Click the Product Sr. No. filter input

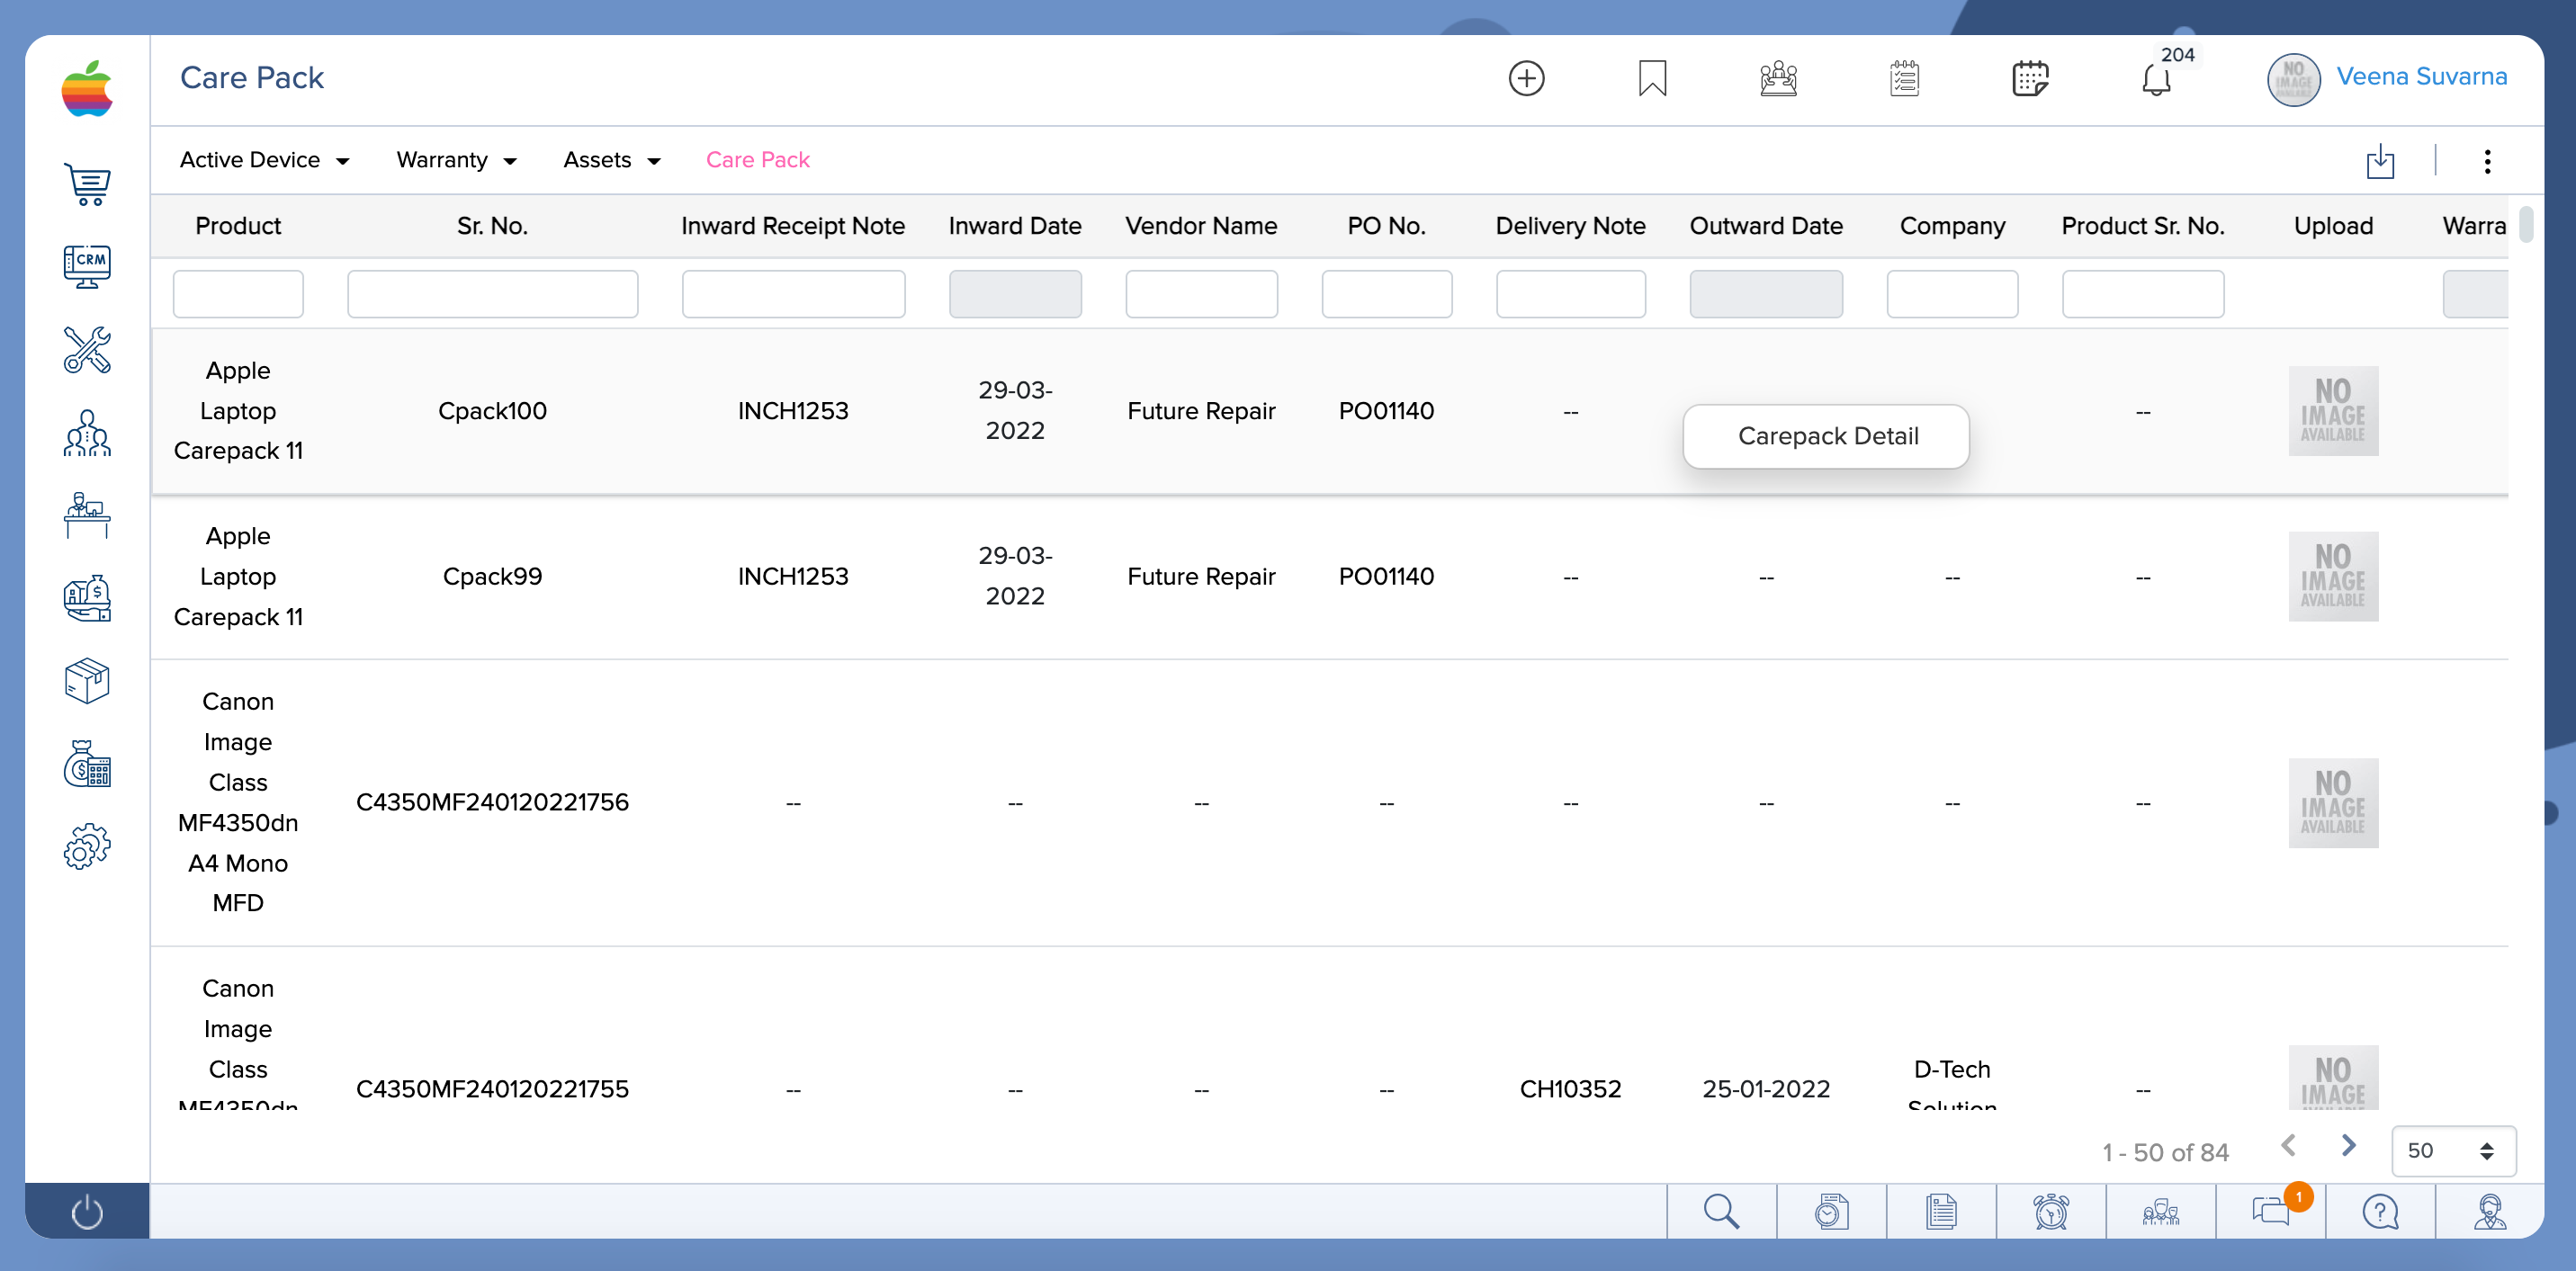point(2143,294)
